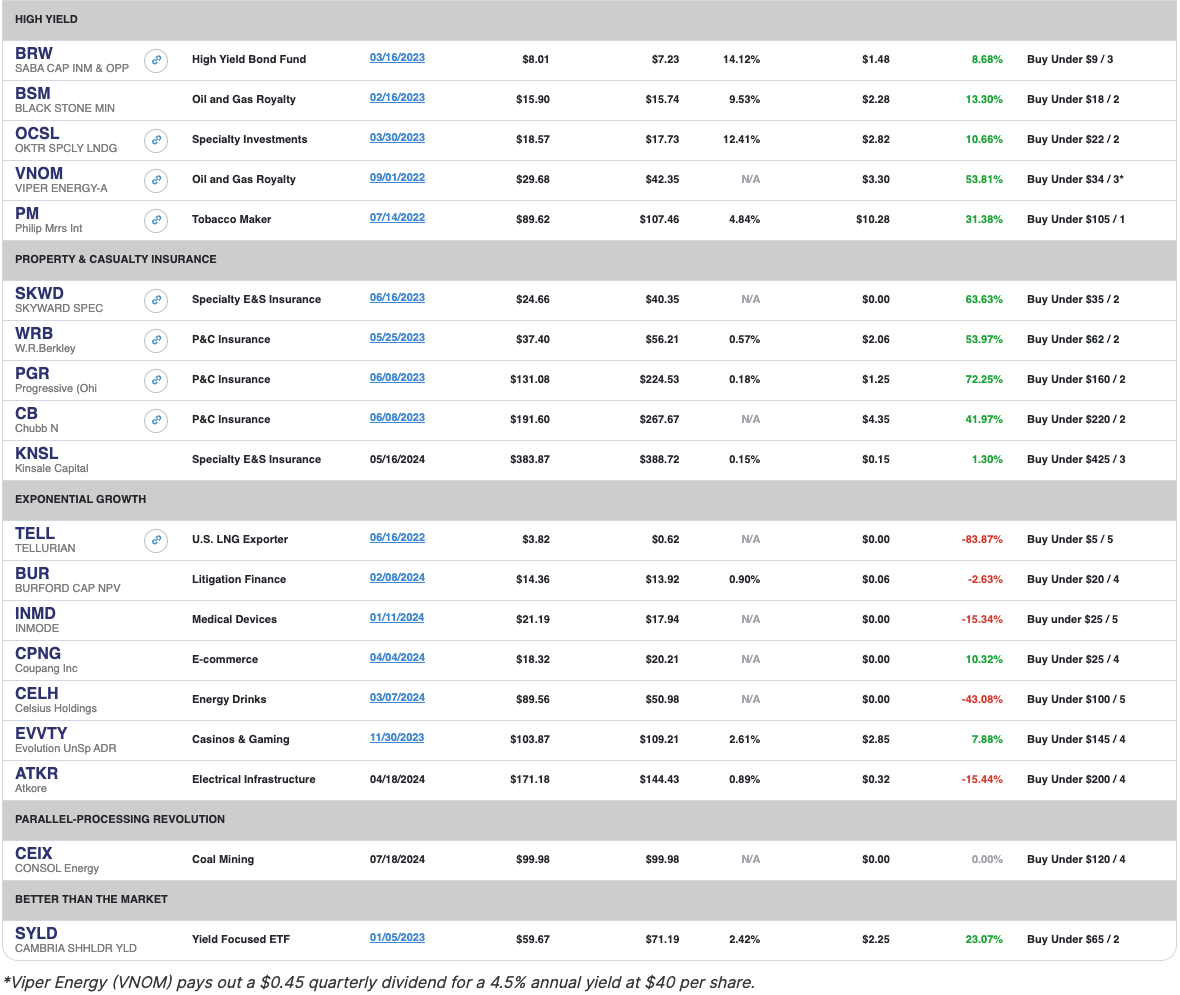Screen dimensions: 1180x995
Task: Open the 03/16/2023 date link for BRW
Action: point(397,57)
